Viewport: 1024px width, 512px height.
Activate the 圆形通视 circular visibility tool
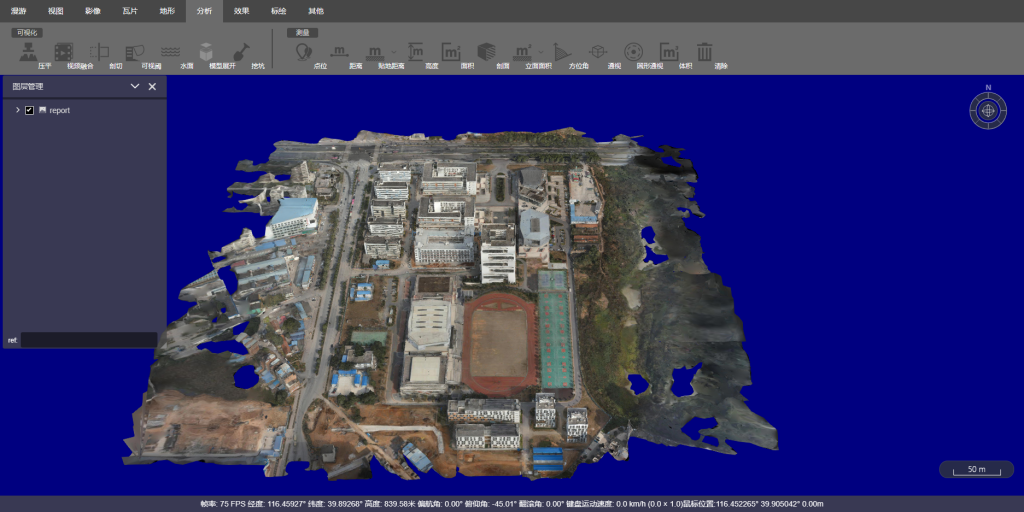(x=633, y=52)
